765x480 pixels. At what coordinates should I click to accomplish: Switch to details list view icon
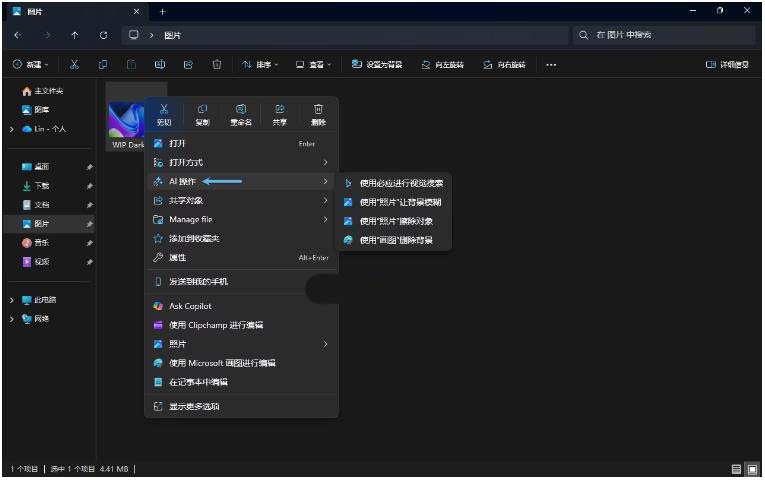tap(737, 469)
